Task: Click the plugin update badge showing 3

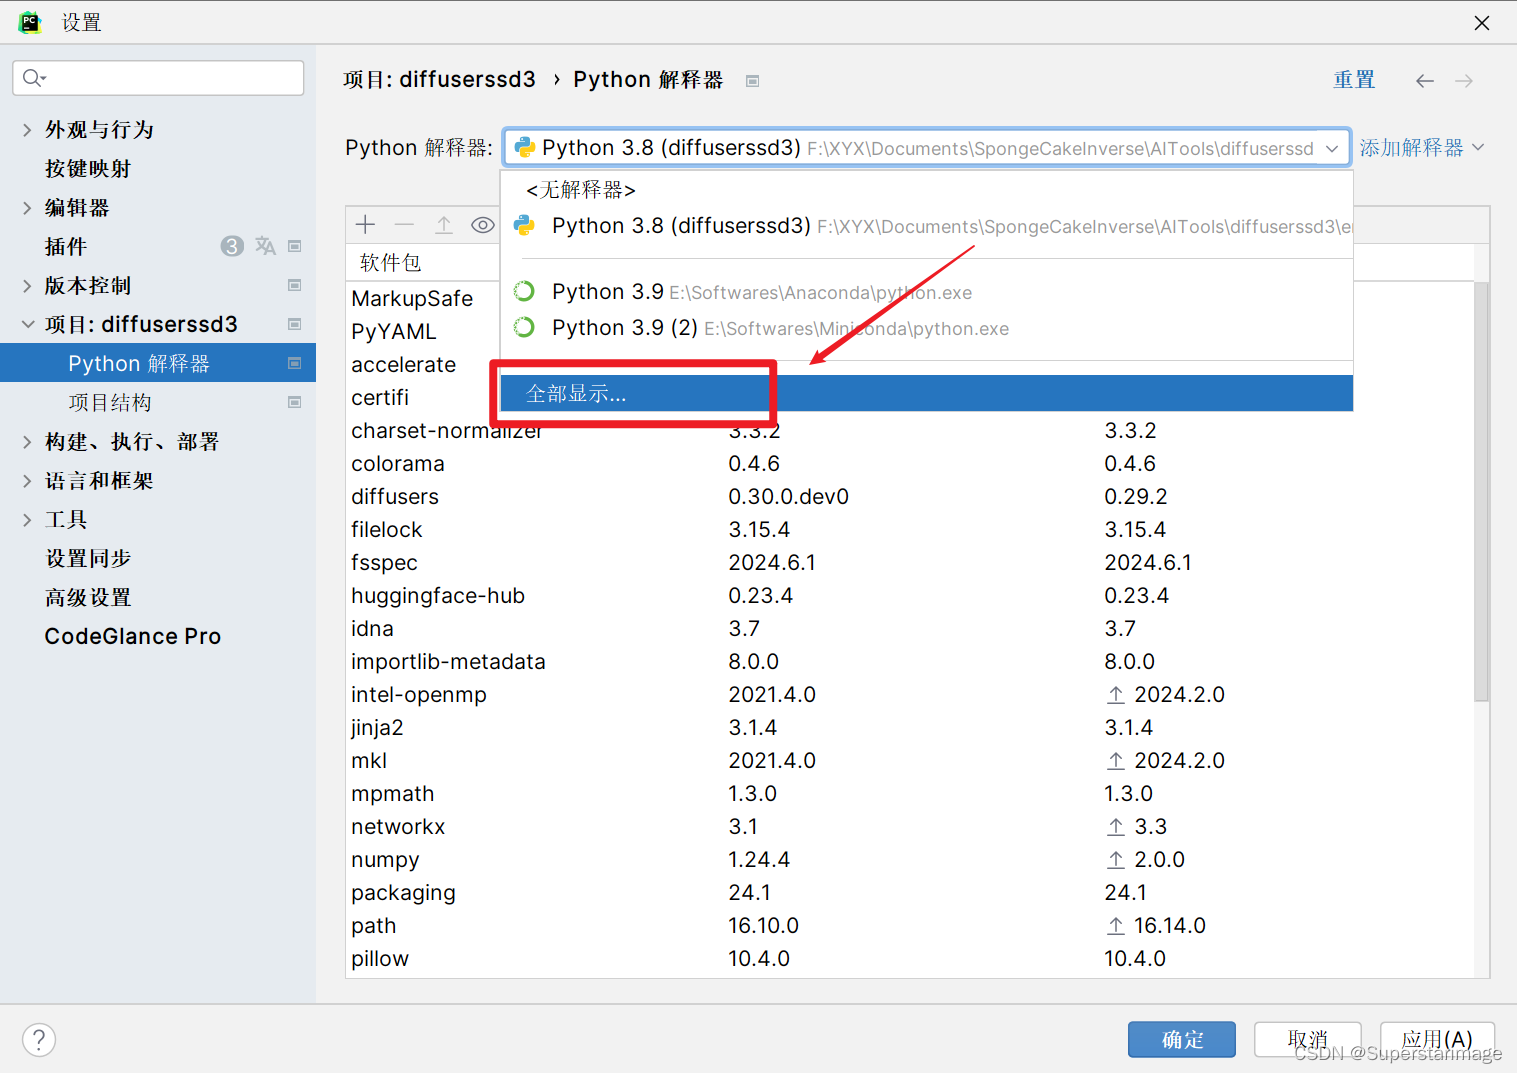Action: point(232,246)
